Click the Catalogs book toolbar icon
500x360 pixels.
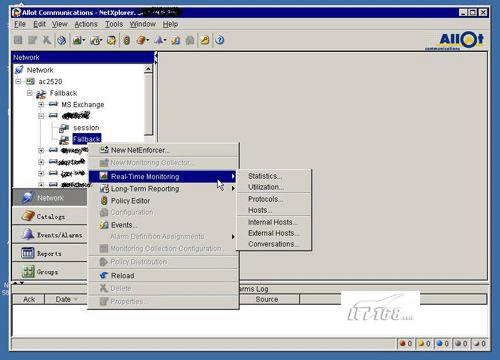click(141, 40)
